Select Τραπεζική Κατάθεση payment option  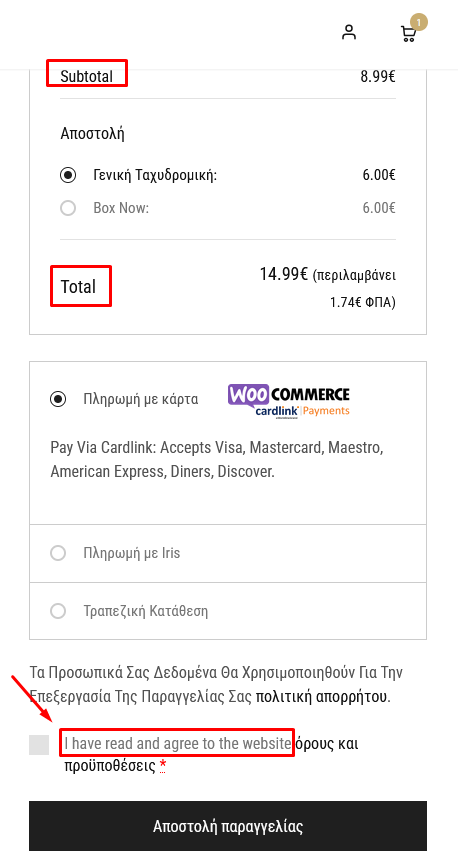(58, 611)
